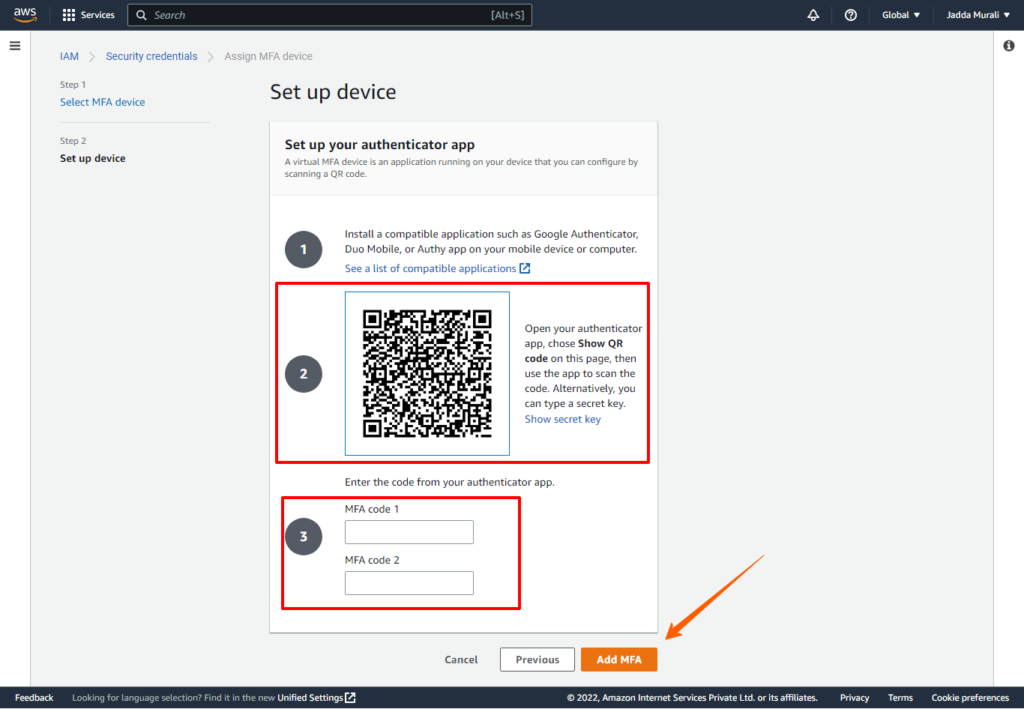Select the 'Set up device' page heading
Screen dimensions: 1024x709
click(333, 92)
